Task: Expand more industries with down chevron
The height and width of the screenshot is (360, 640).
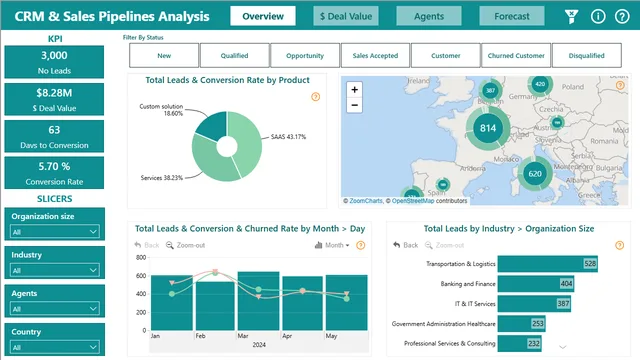Action: pyautogui.click(x=563, y=347)
